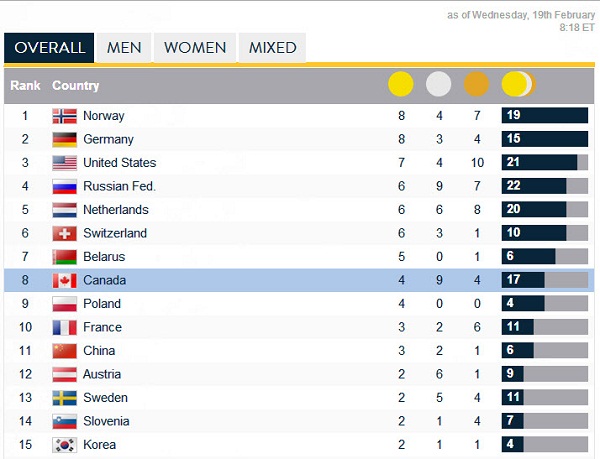Select the MIXED tab
Image resolution: width=600 pixels, height=459 pixels.
272,48
